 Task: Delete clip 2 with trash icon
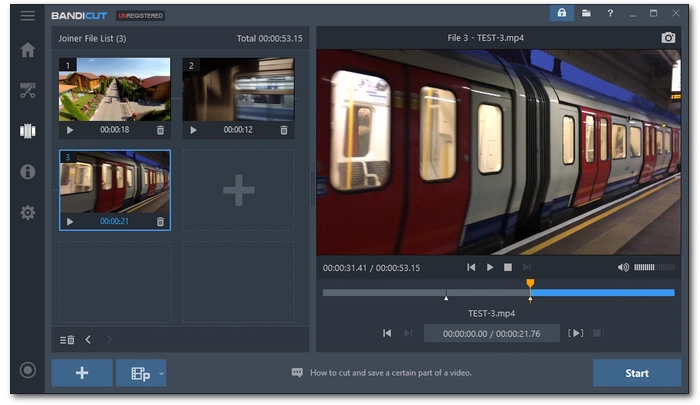(x=284, y=130)
